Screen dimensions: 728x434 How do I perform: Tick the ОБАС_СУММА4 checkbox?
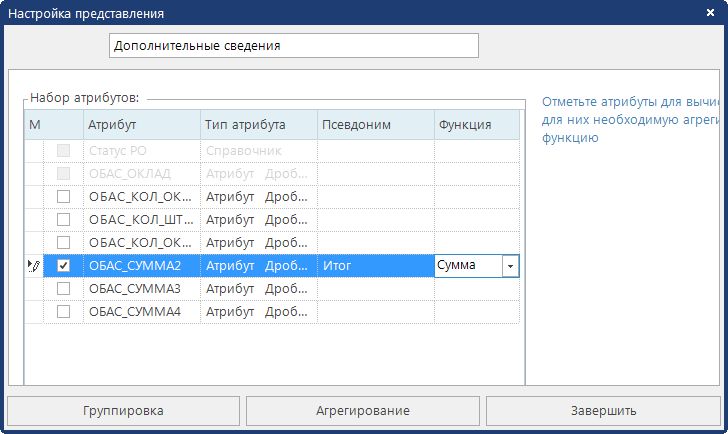click(64, 312)
